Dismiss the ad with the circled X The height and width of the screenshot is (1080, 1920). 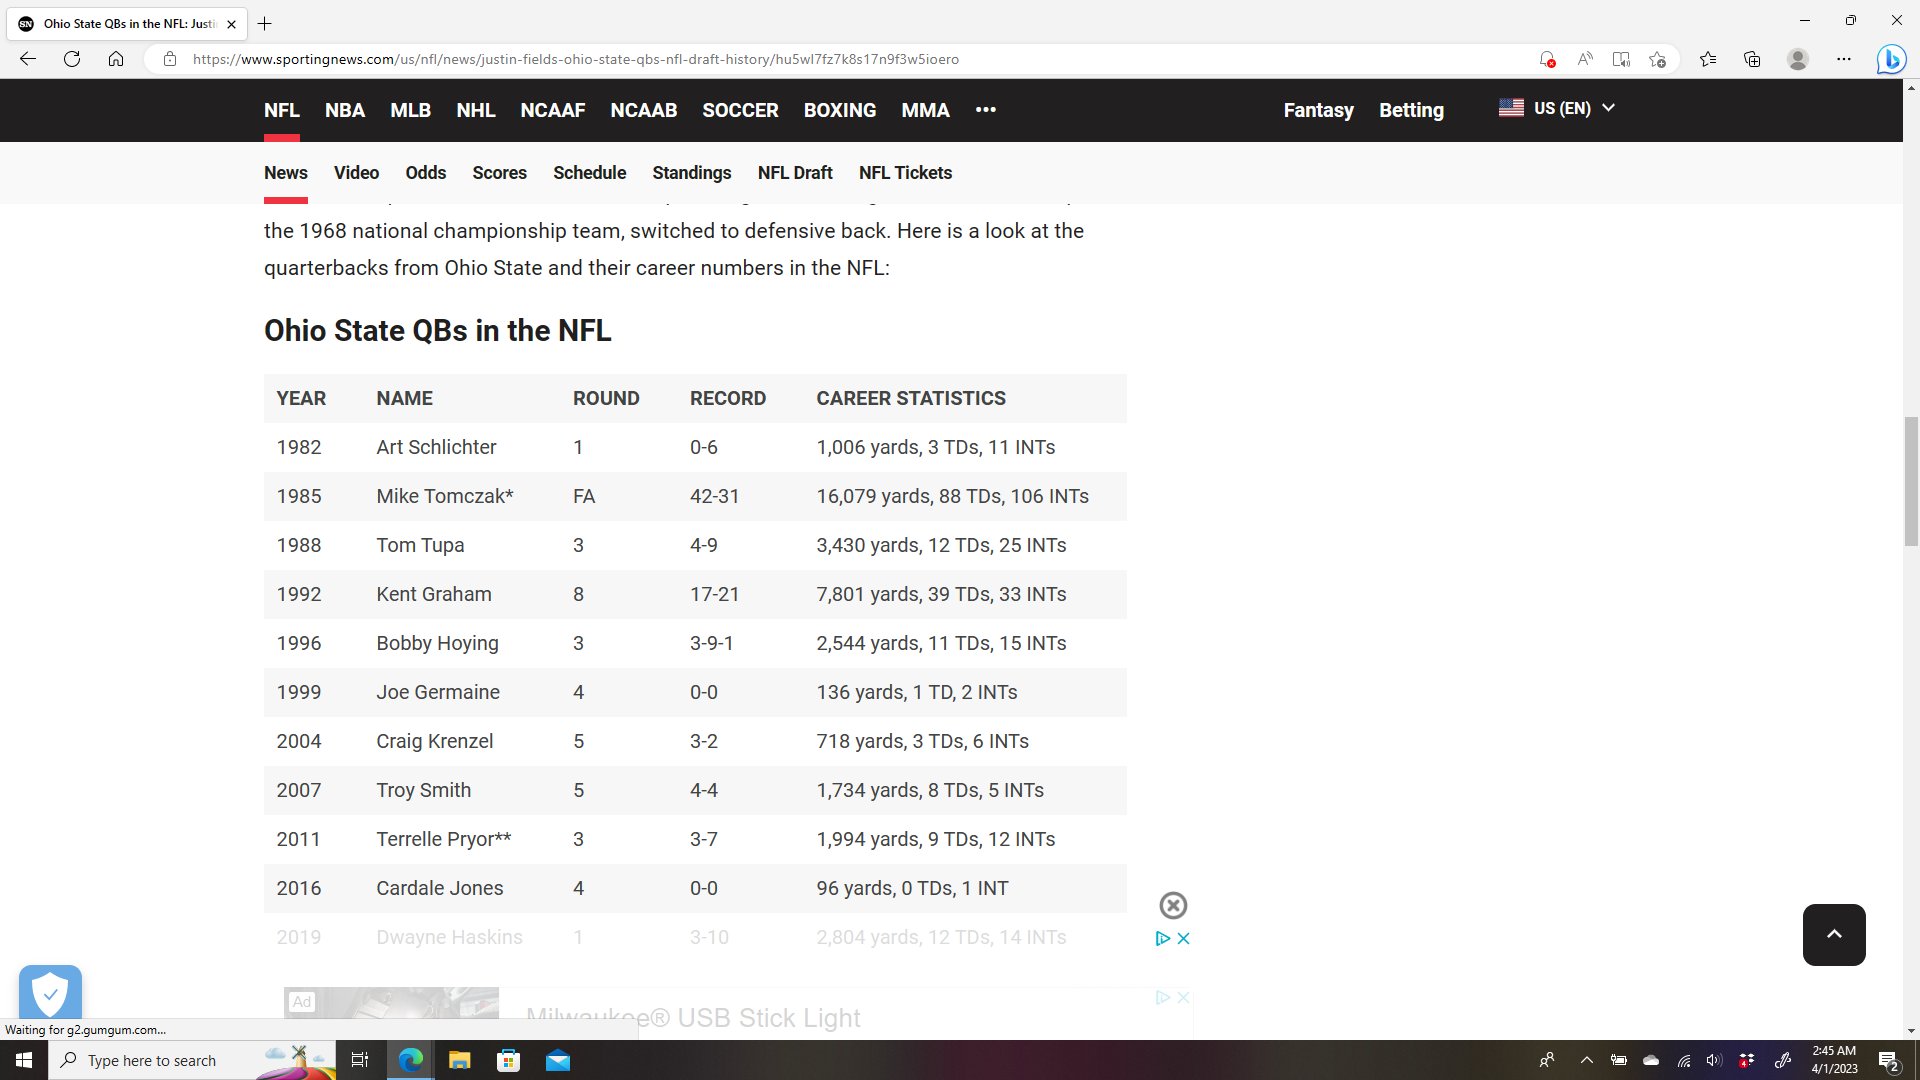[x=1173, y=905]
